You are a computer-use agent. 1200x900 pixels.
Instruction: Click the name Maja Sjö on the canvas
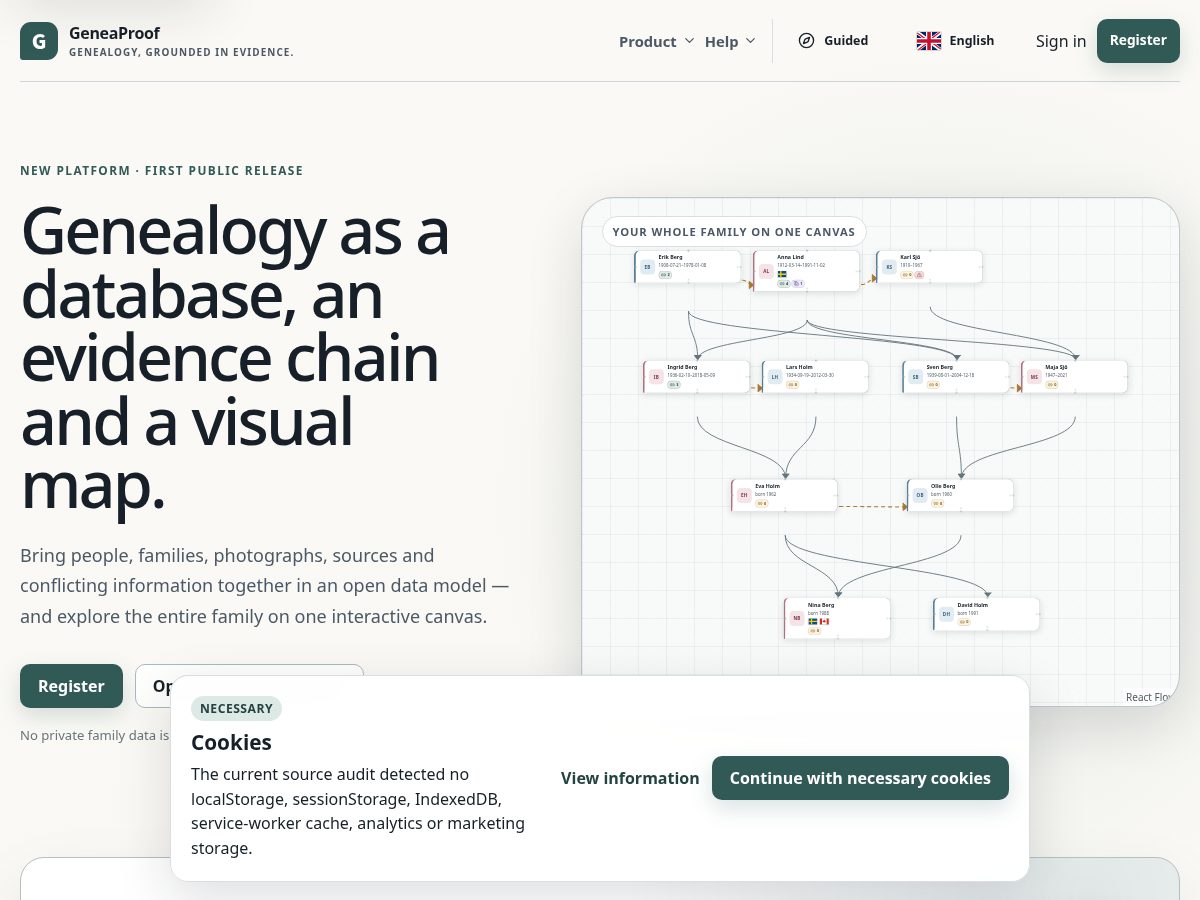pyautogui.click(x=1057, y=367)
